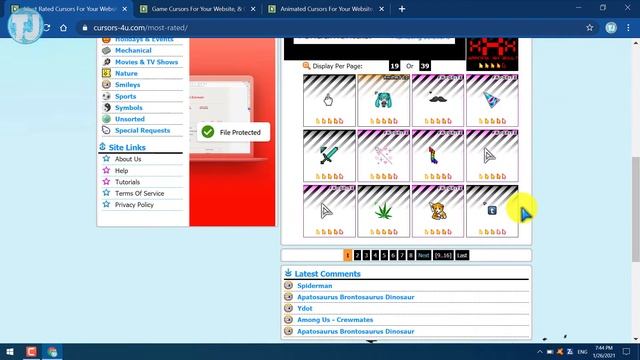Display 39 cursors per page
Image resolution: width=640 pixels, height=360 pixels.
point(424,66)
